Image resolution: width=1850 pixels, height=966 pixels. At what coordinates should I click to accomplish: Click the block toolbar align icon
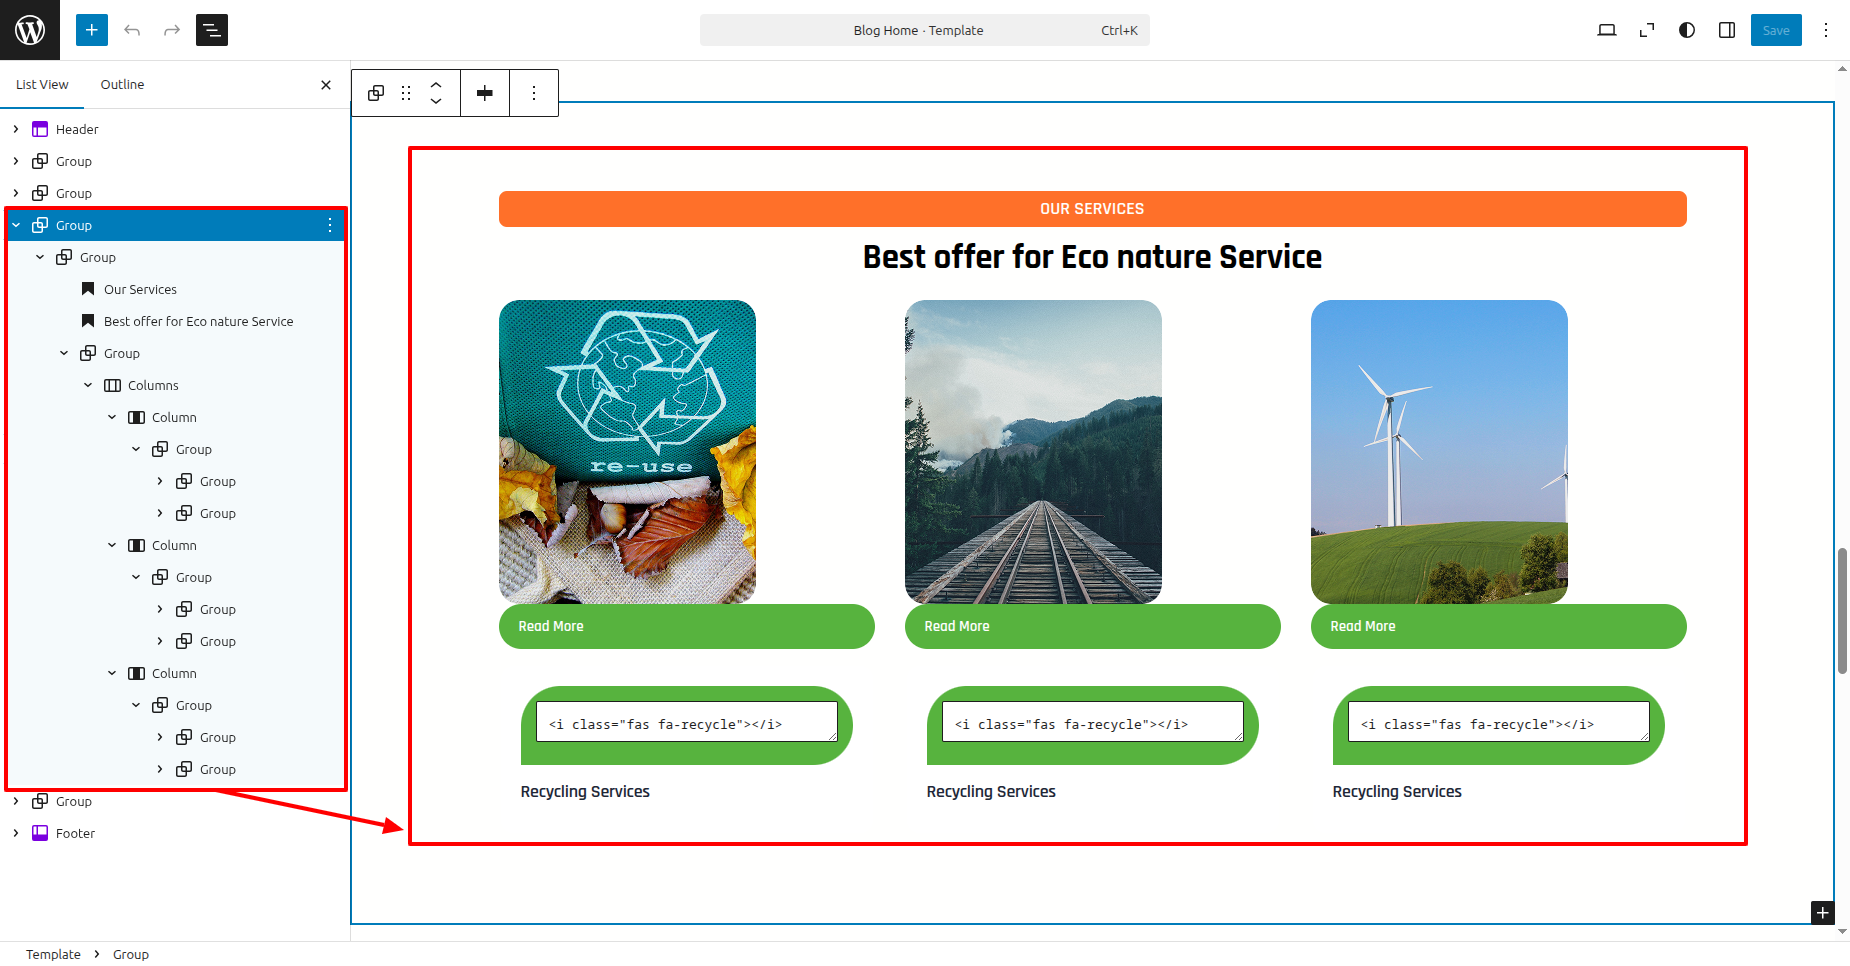pos(485,93)
